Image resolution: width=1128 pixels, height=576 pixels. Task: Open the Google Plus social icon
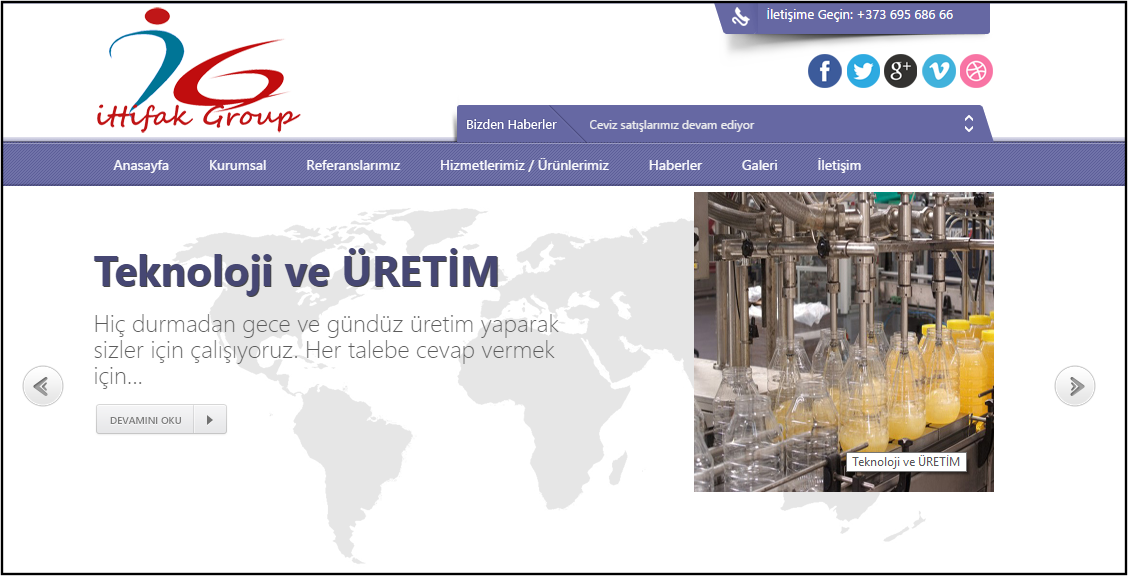[x=901, y=71]
